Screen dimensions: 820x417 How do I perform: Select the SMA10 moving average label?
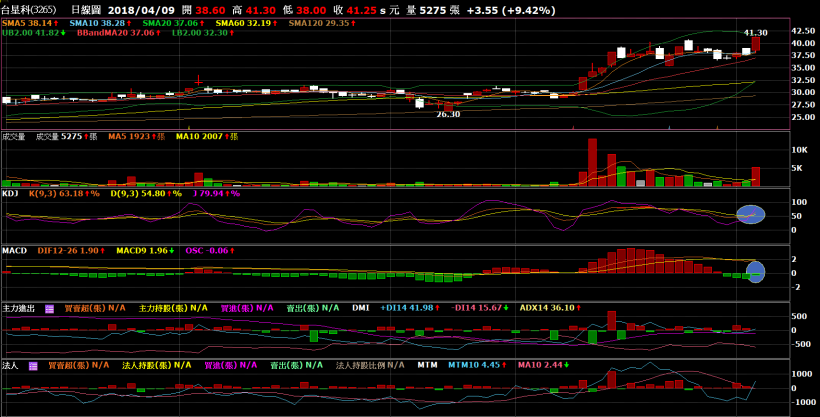(98, 22)
